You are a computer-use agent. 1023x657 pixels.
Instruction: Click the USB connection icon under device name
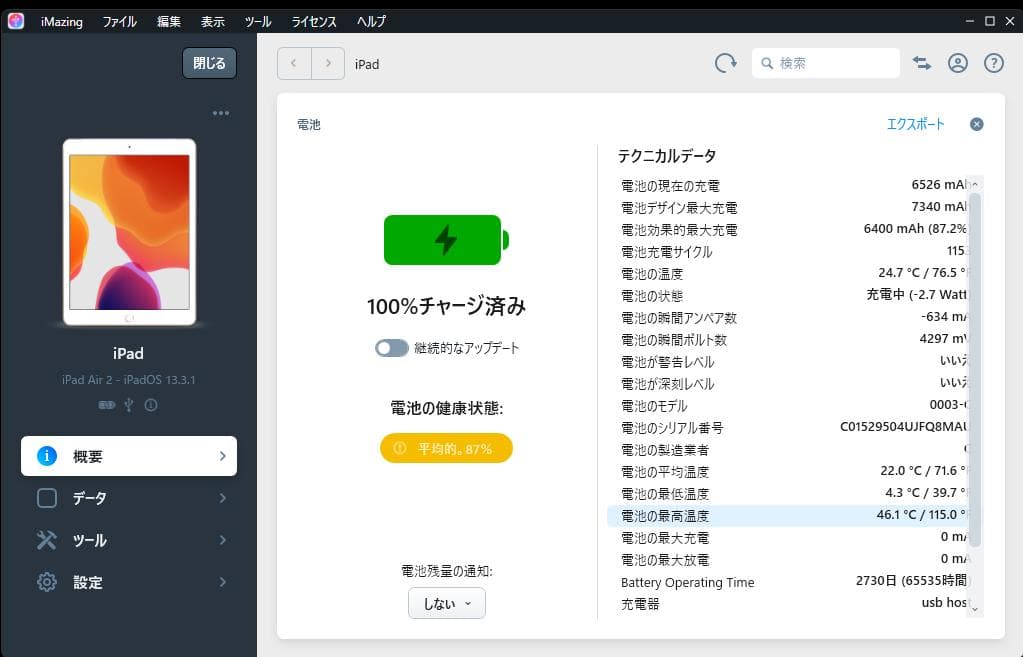[129, 404]
